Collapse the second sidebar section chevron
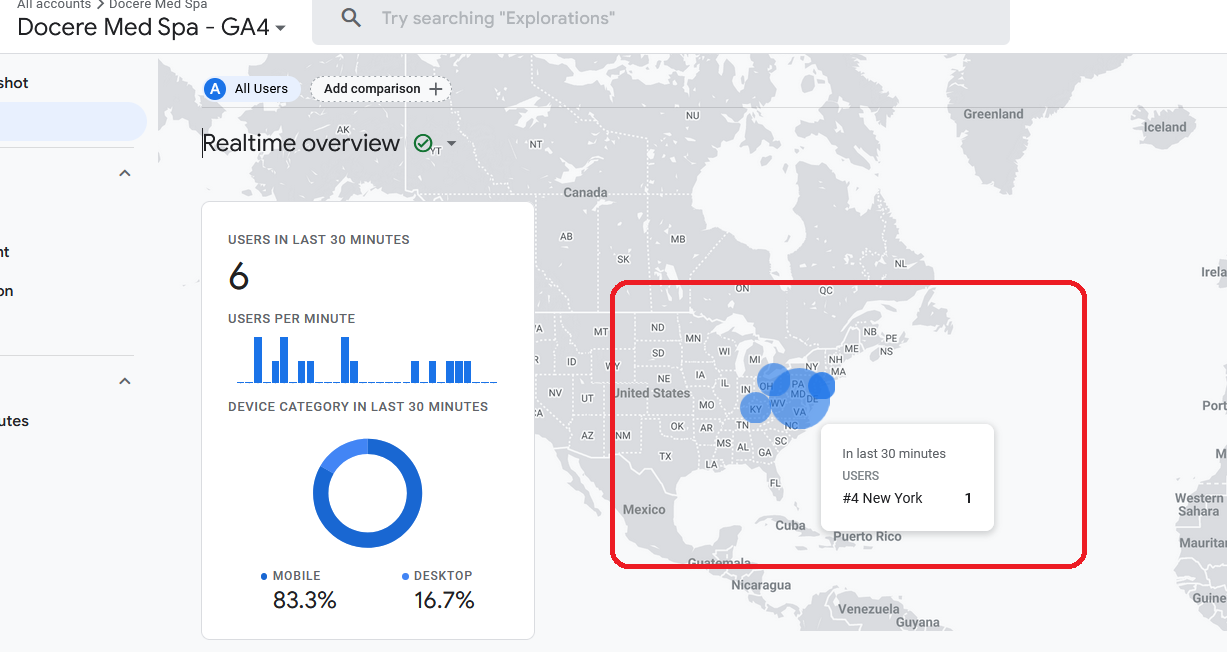Image resolution: width=1227 pixels, height=652 pixels. pos(125,381)
